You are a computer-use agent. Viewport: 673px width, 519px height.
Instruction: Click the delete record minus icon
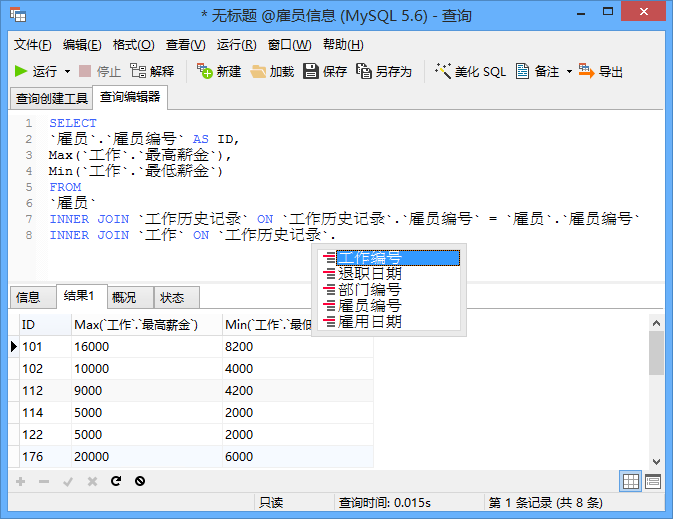pos(44,481)
